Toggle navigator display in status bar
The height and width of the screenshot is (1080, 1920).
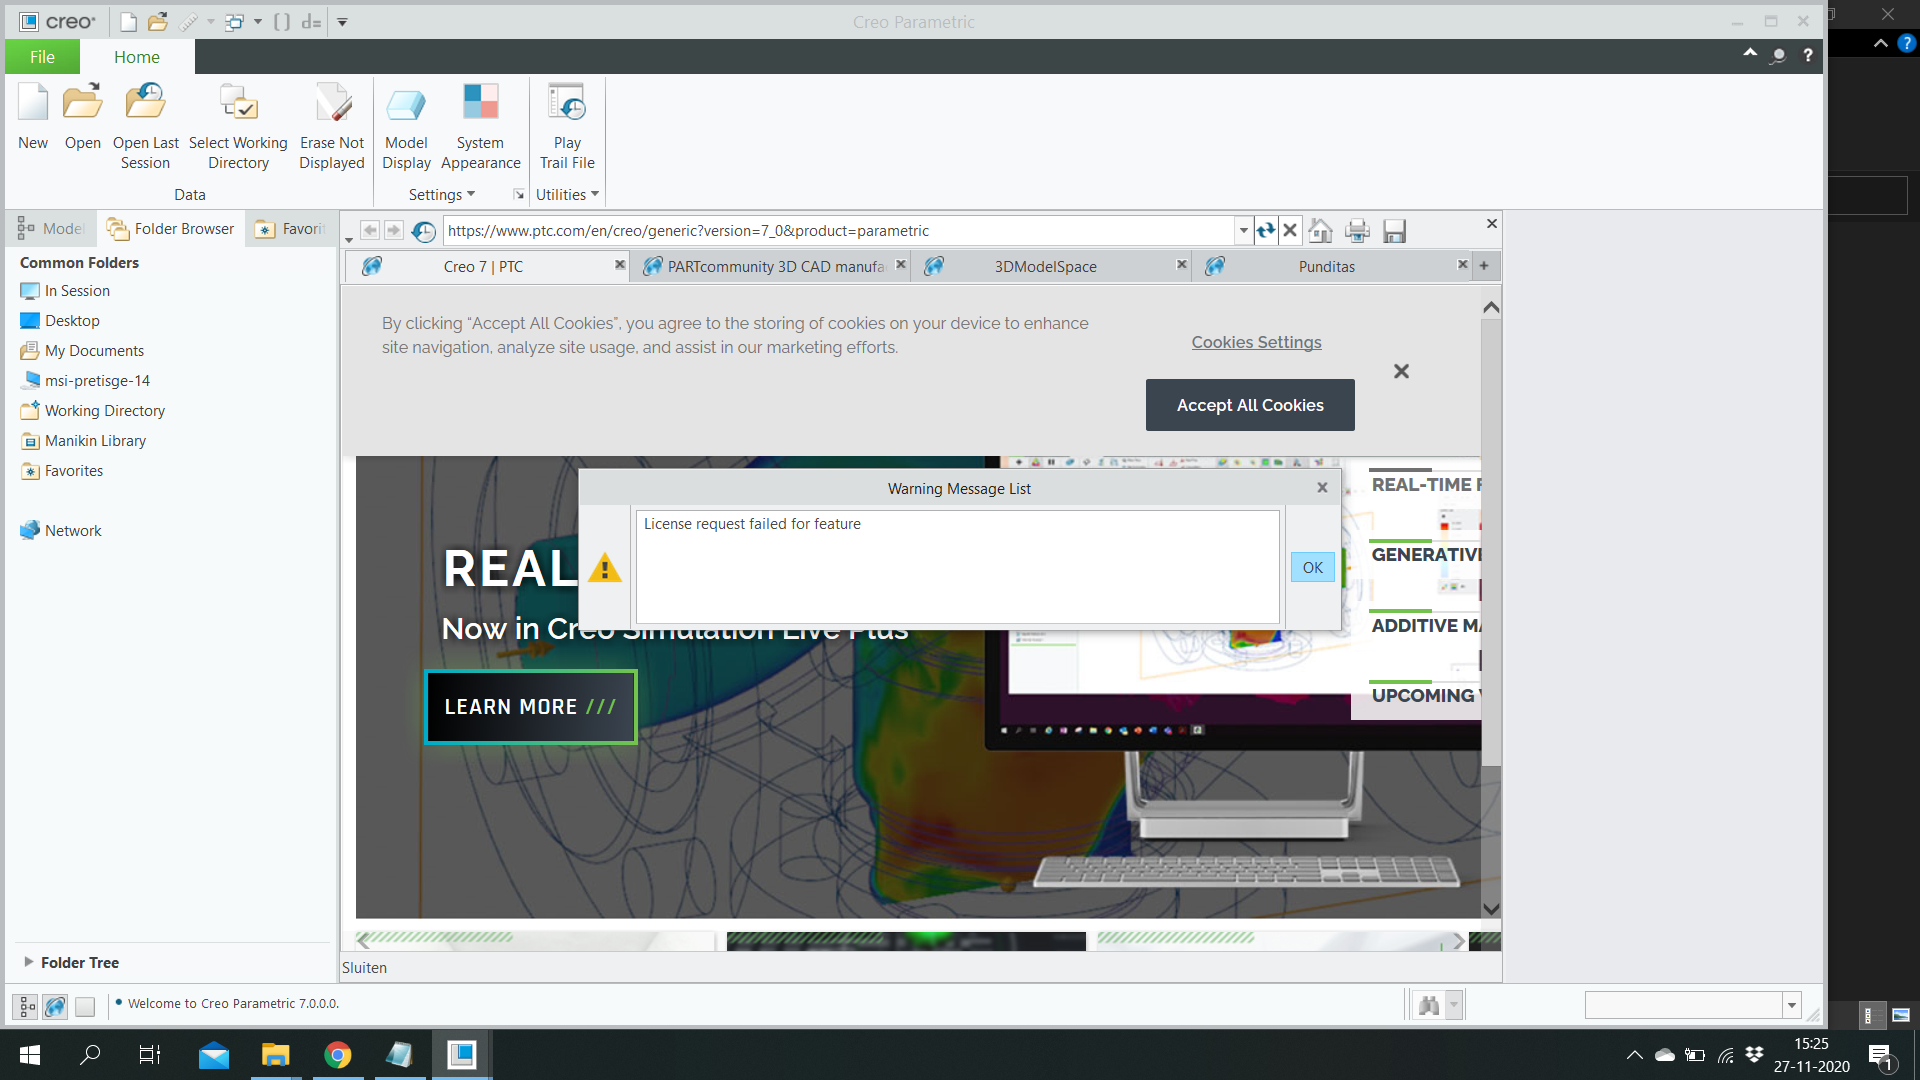pos(27,1006)
